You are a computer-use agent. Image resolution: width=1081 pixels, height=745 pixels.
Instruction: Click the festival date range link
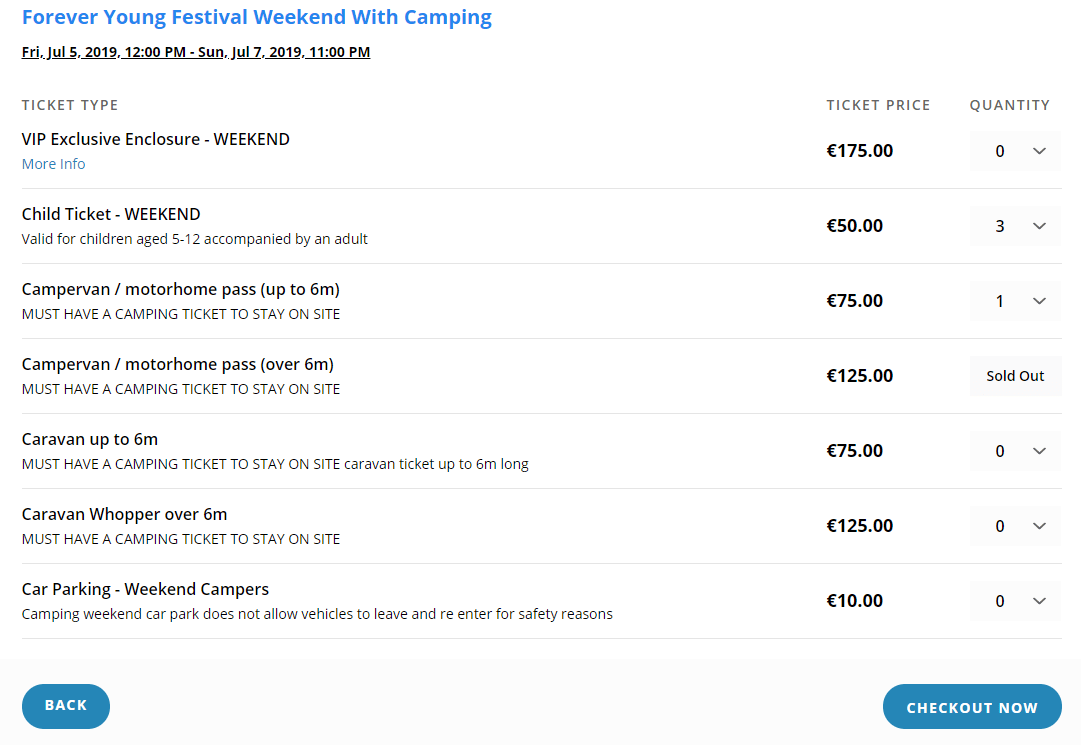pos(196,52)
